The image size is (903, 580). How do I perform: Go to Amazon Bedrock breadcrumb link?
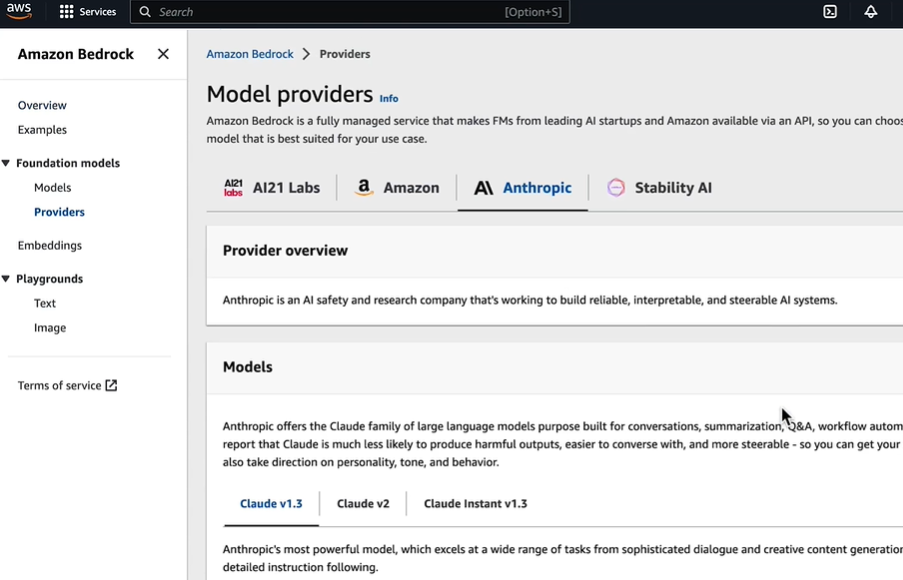pos(250,54)
